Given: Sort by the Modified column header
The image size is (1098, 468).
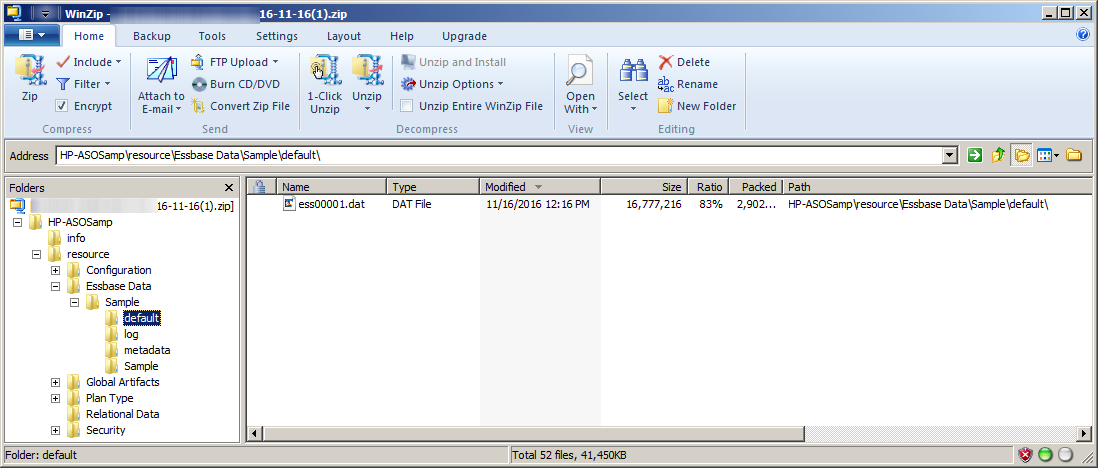Looking at the screenshot, I should coord(539,187).
